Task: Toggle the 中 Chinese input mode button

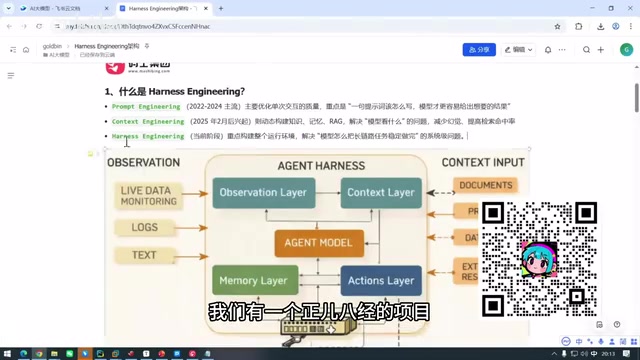Action: click(x=579, y=342)
